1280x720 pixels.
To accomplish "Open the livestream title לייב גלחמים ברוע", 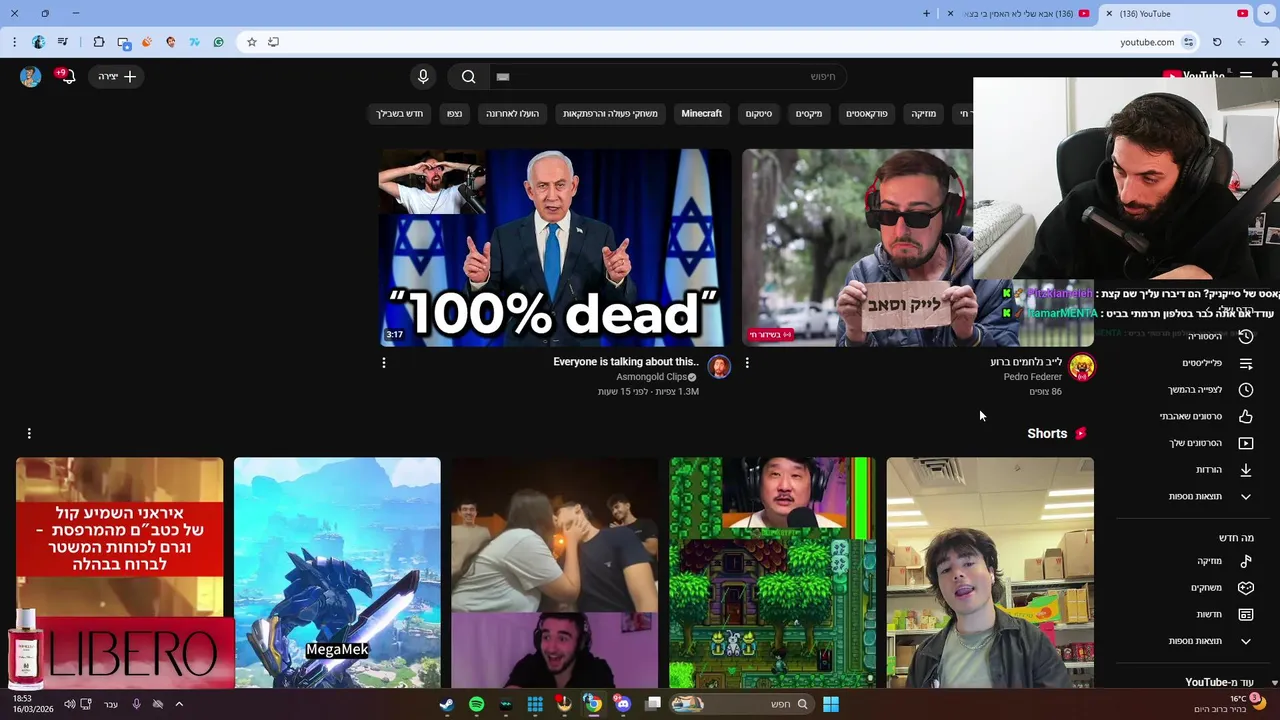I will (x=1026, y=362).
